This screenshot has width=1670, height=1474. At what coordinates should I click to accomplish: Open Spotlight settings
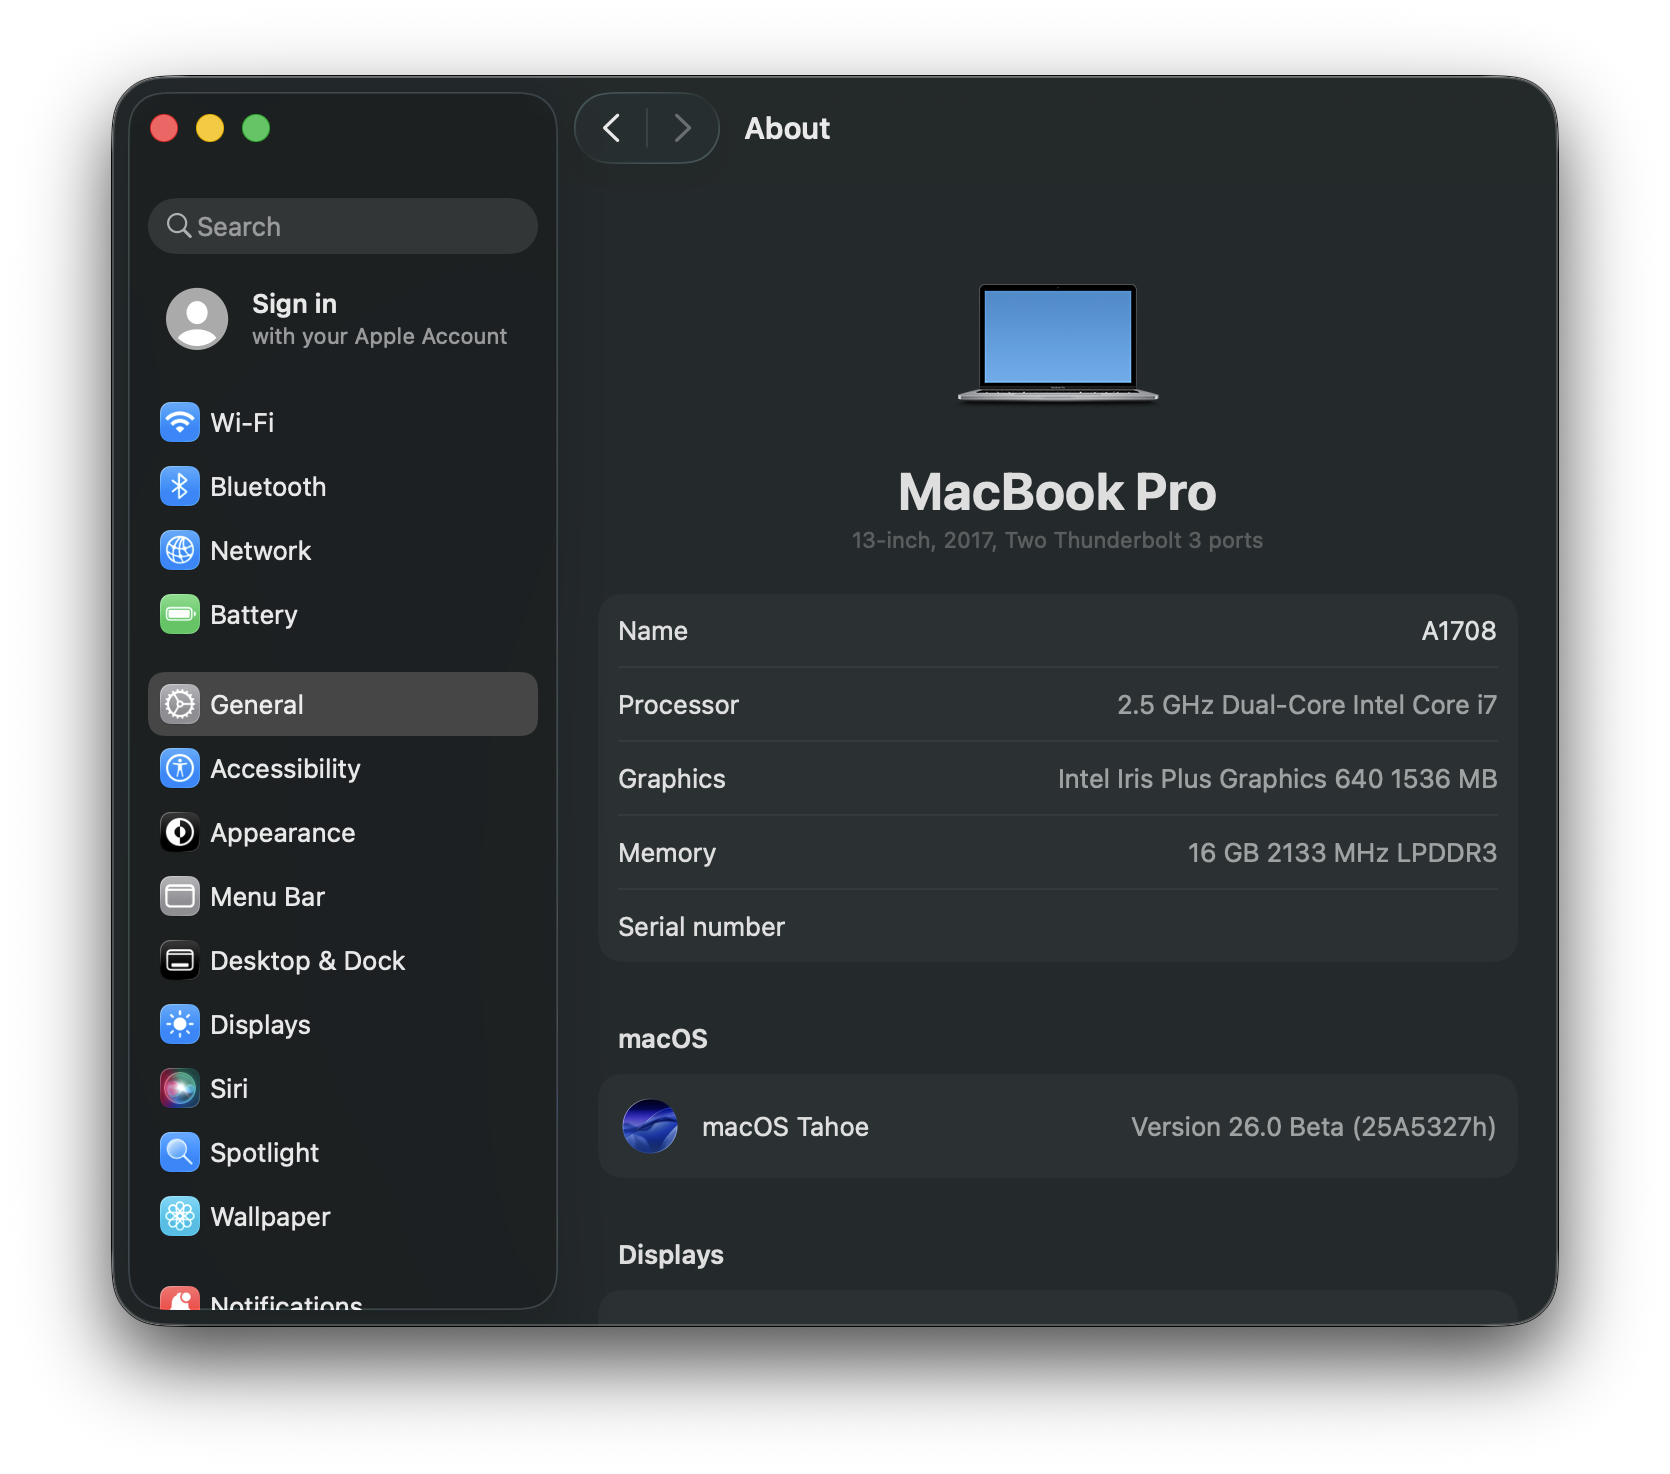[x=343, y=1153]
